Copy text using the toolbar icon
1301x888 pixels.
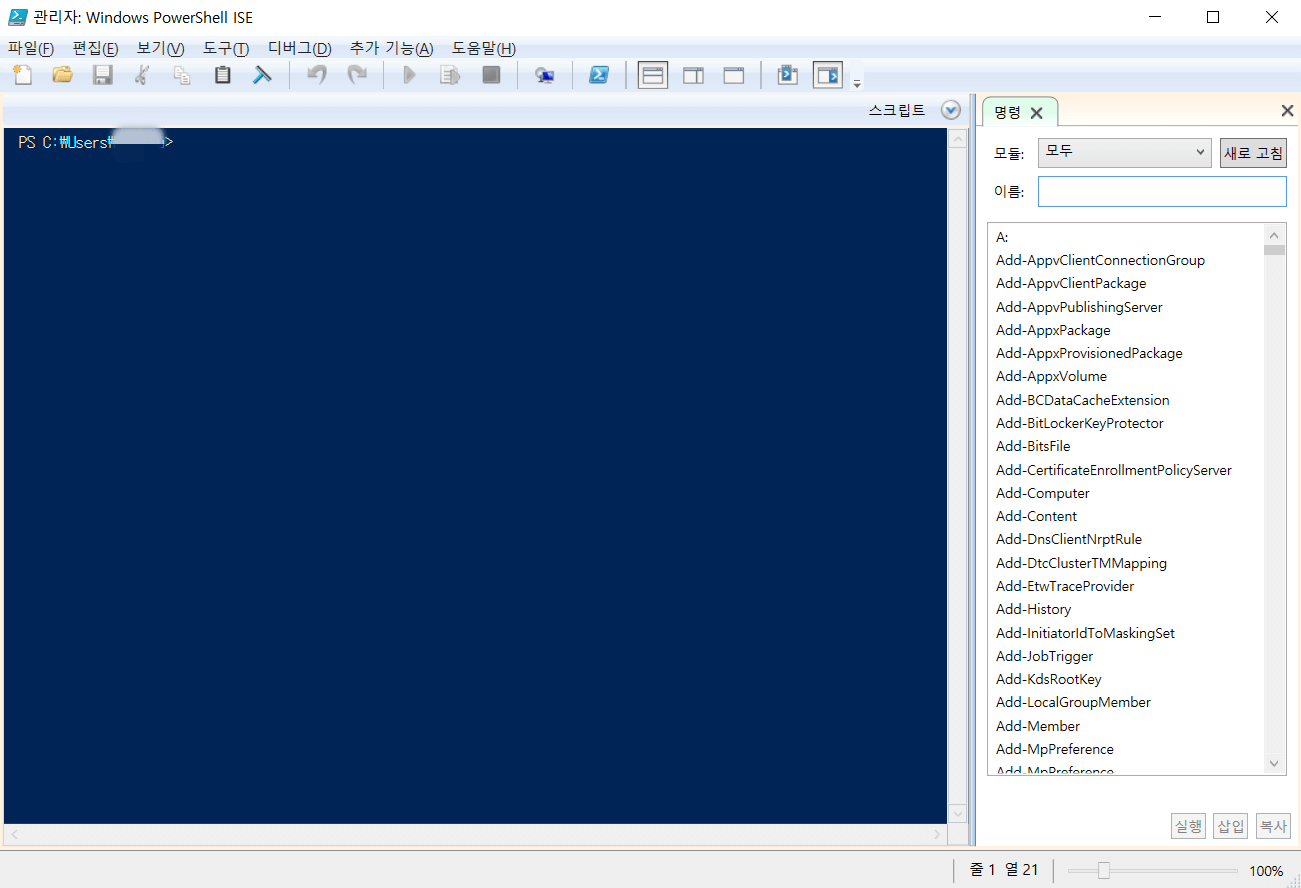(182, 74)
